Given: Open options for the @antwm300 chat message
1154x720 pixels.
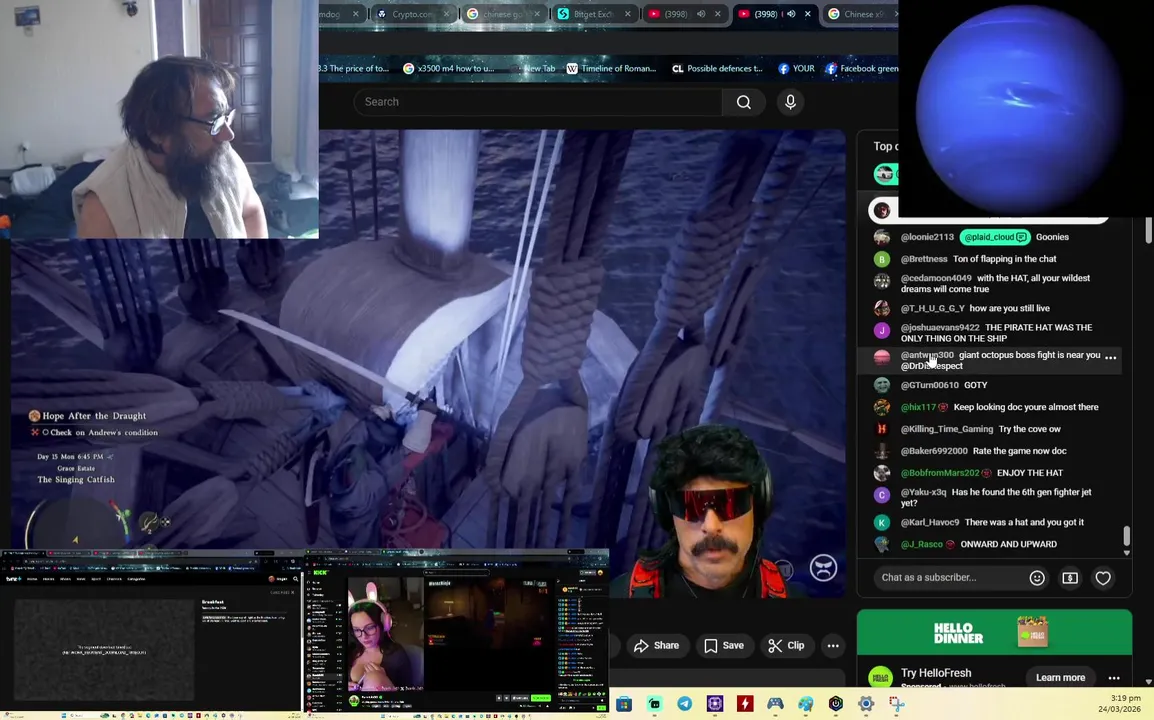Looking at the screenshot, I should point(1111,358).
